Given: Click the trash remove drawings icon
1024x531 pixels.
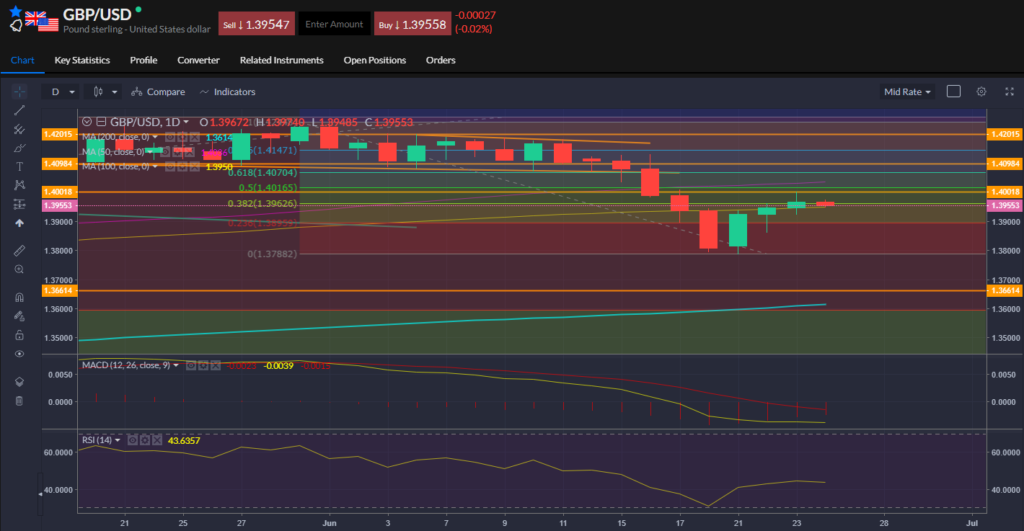Looking at the screenshot, I should point(19,401).
